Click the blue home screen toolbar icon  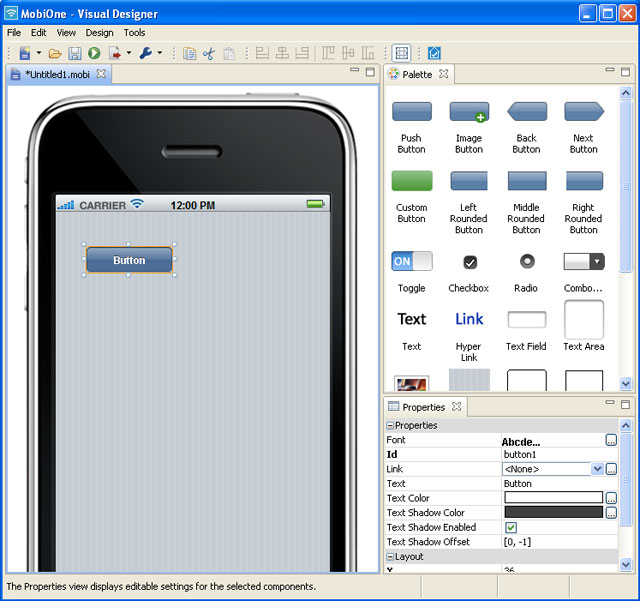tap(434, 53)
